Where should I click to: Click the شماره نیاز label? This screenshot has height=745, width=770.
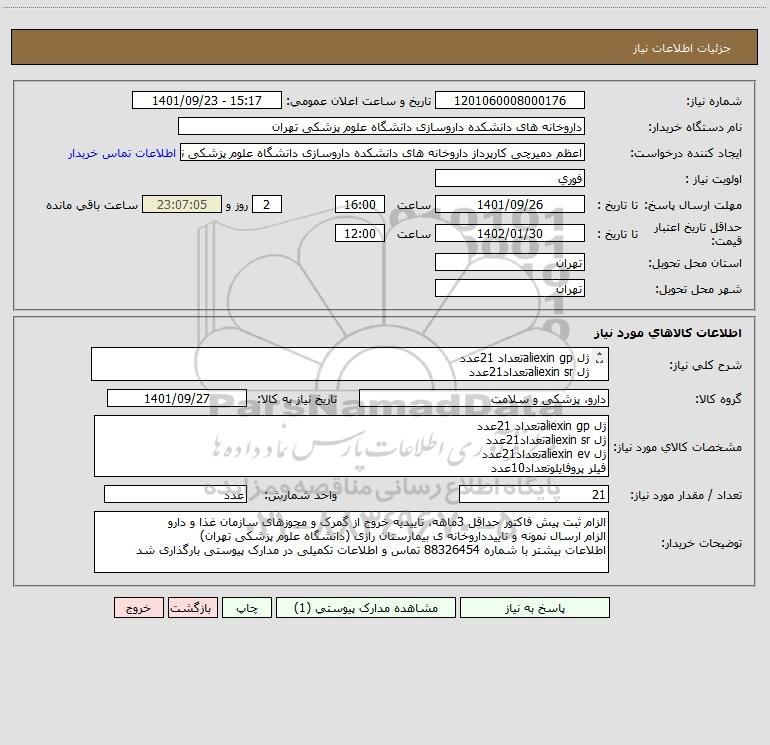tap(714, 102)
